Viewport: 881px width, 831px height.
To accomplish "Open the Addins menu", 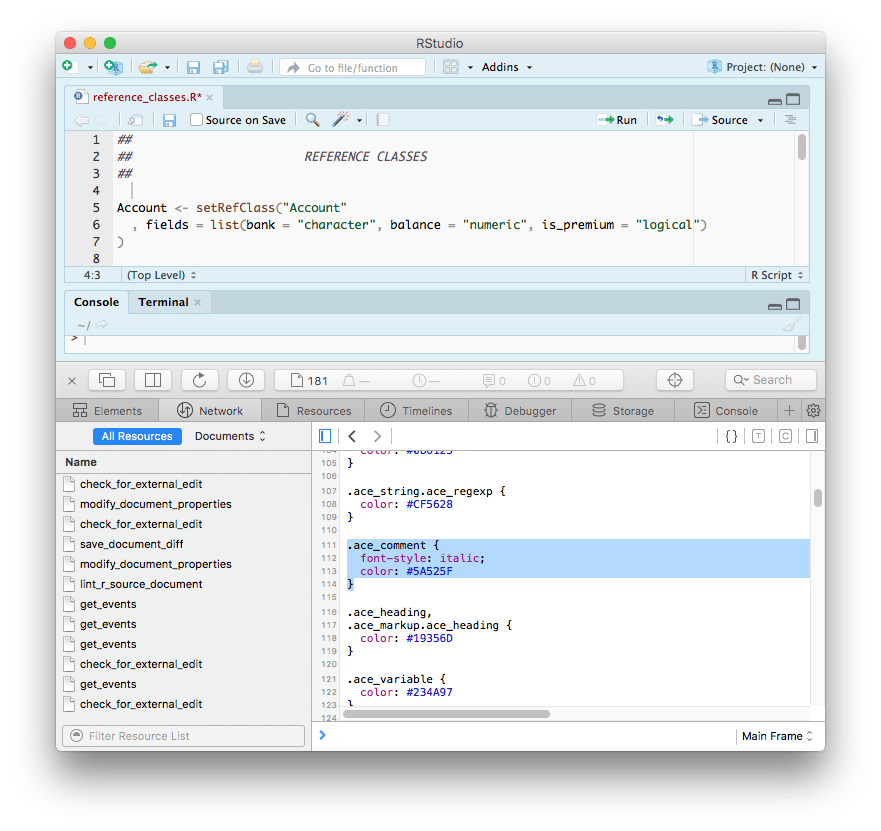I will tap(506, 67).
